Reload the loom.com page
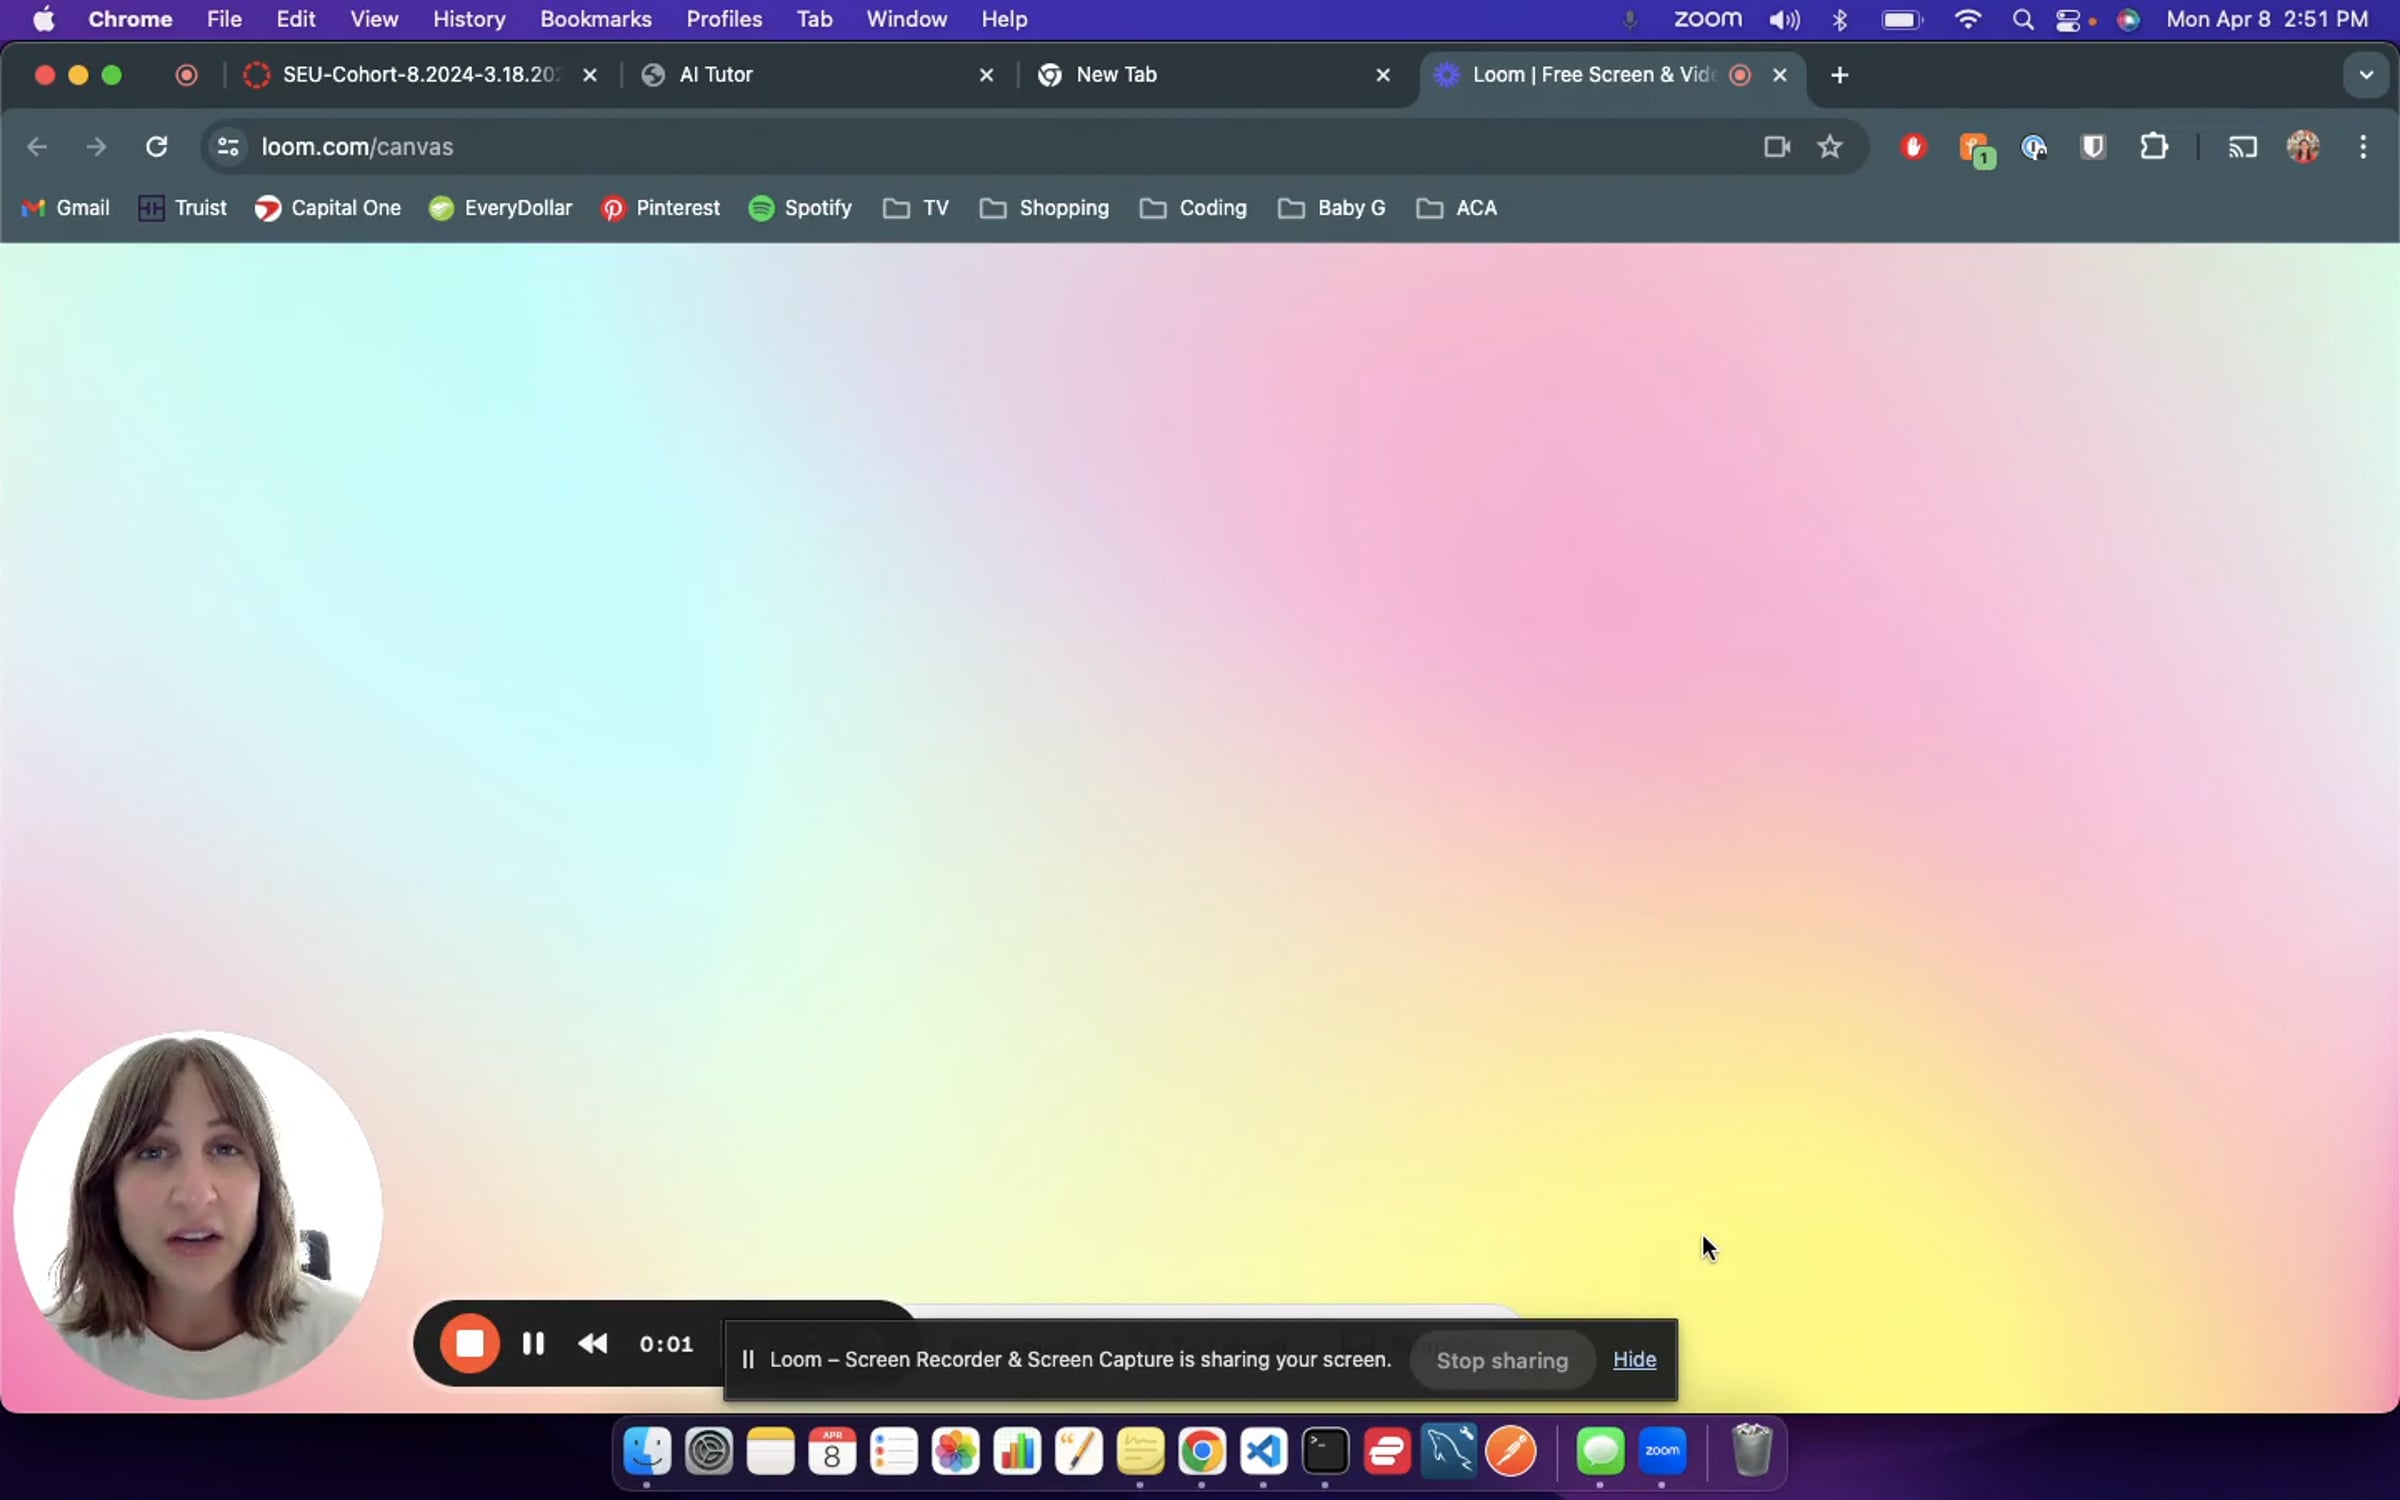Viewport: 2400px width, 1500px height. tap(156, 147)
